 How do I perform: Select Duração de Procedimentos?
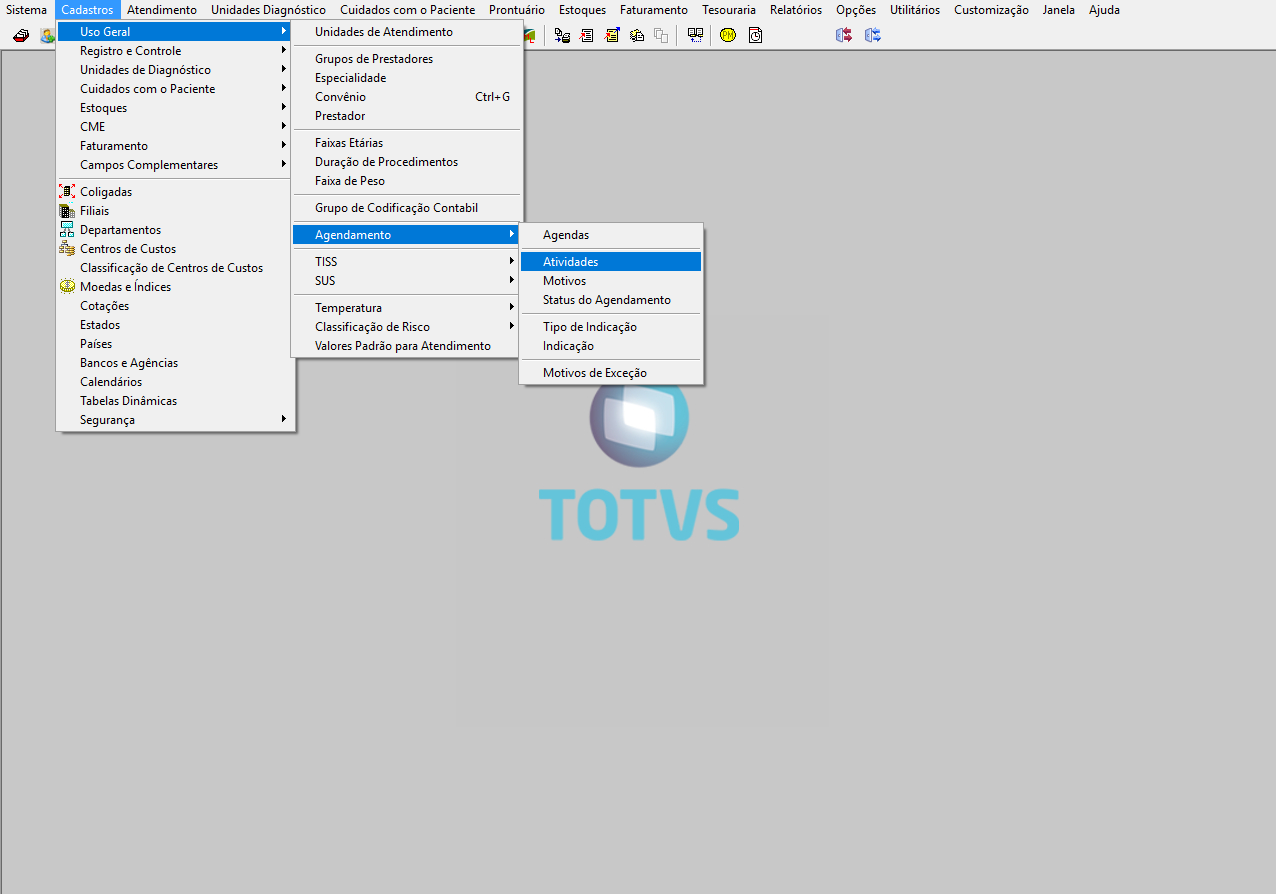(406, 162)
